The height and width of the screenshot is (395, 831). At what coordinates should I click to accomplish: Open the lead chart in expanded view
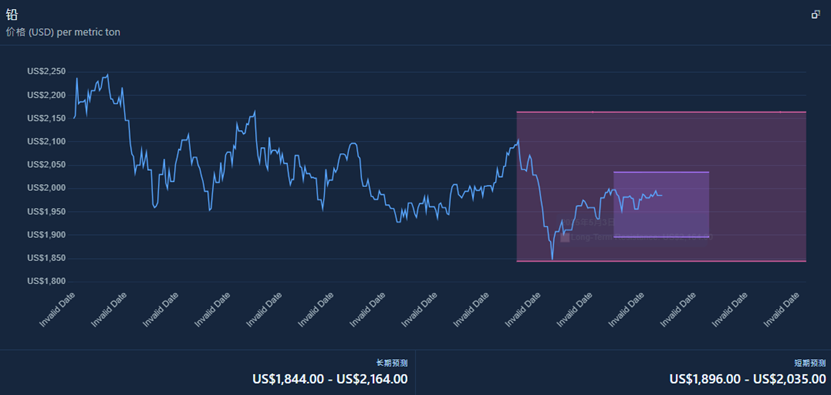[x=816, y=15]
